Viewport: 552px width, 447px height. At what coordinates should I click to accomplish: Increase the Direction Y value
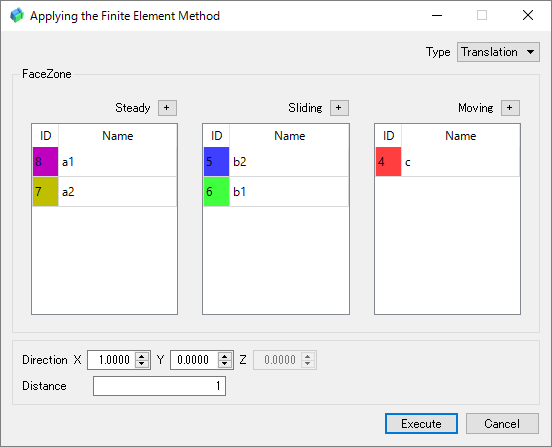pos(225,356)
